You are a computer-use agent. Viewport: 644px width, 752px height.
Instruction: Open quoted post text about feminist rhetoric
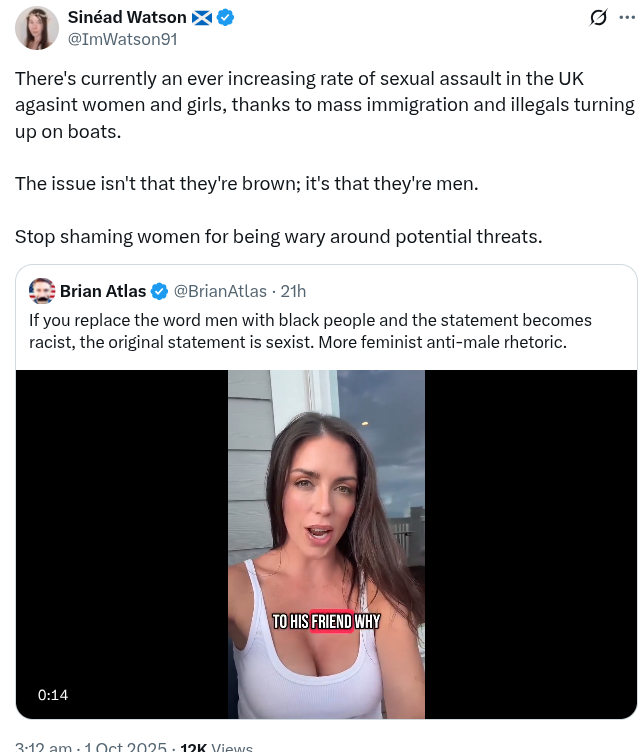pos(310,331)
